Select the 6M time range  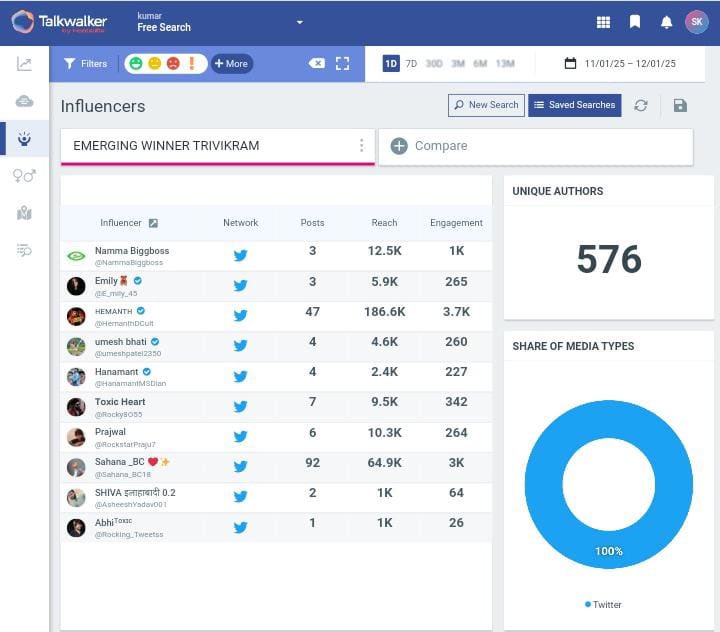480,63
